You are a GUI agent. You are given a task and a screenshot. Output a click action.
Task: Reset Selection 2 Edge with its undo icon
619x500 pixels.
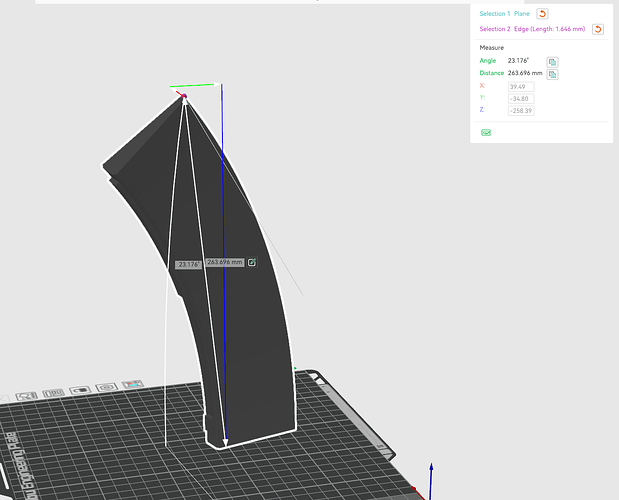598,29
